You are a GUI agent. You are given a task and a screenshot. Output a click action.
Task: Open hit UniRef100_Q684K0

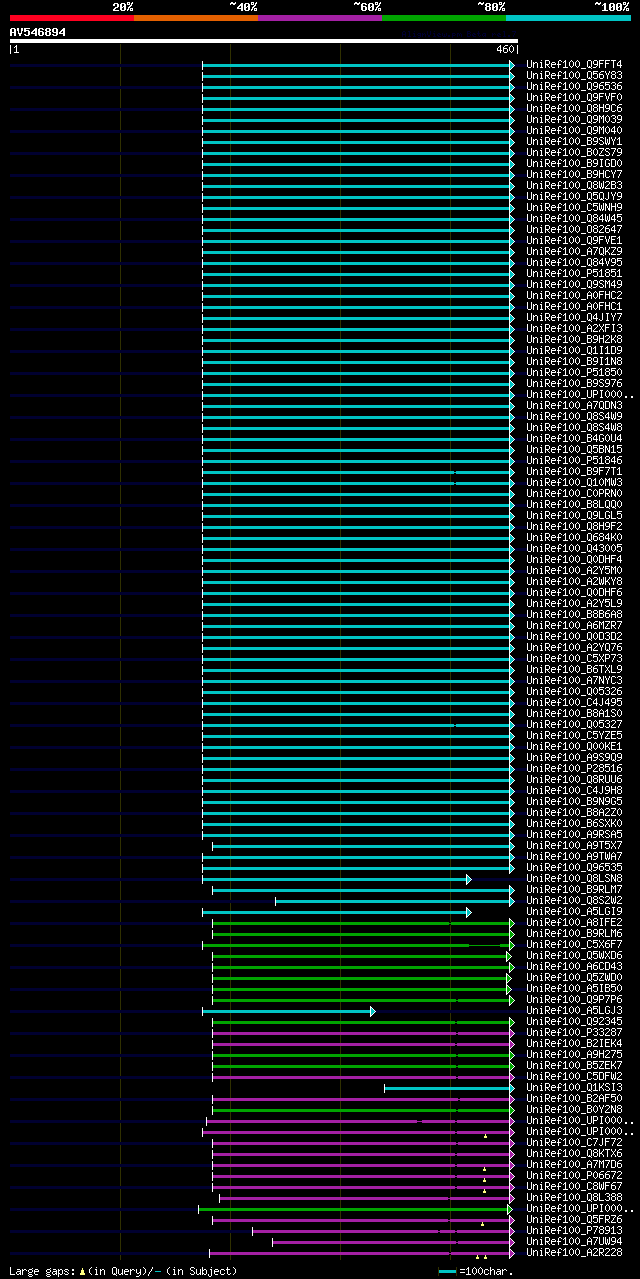tap(574, 537)
